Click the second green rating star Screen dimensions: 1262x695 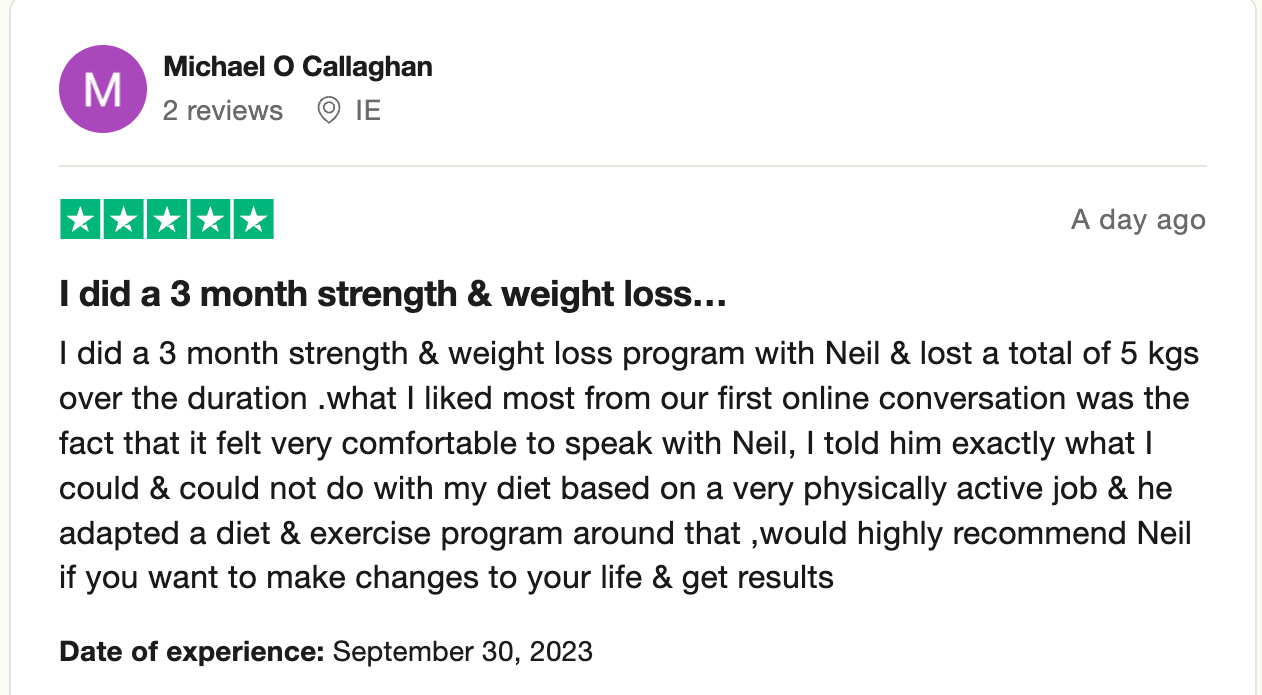(x=123, y=220)
